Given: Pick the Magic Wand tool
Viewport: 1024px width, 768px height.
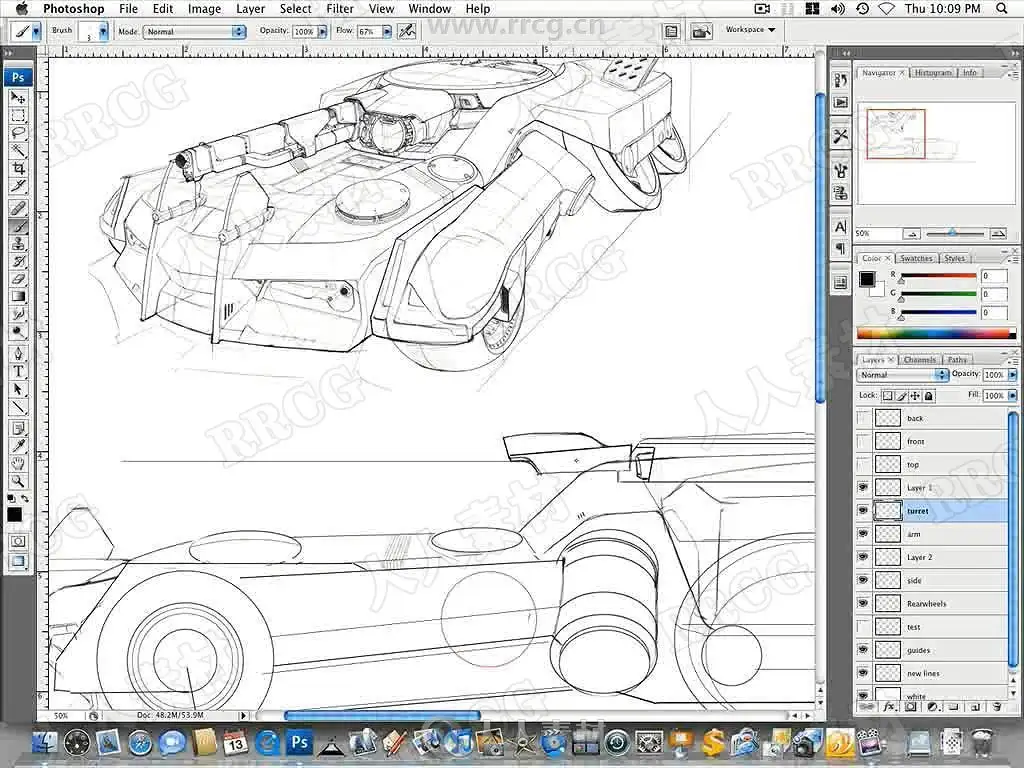Looking at the screenshot, I should point(18,151).
